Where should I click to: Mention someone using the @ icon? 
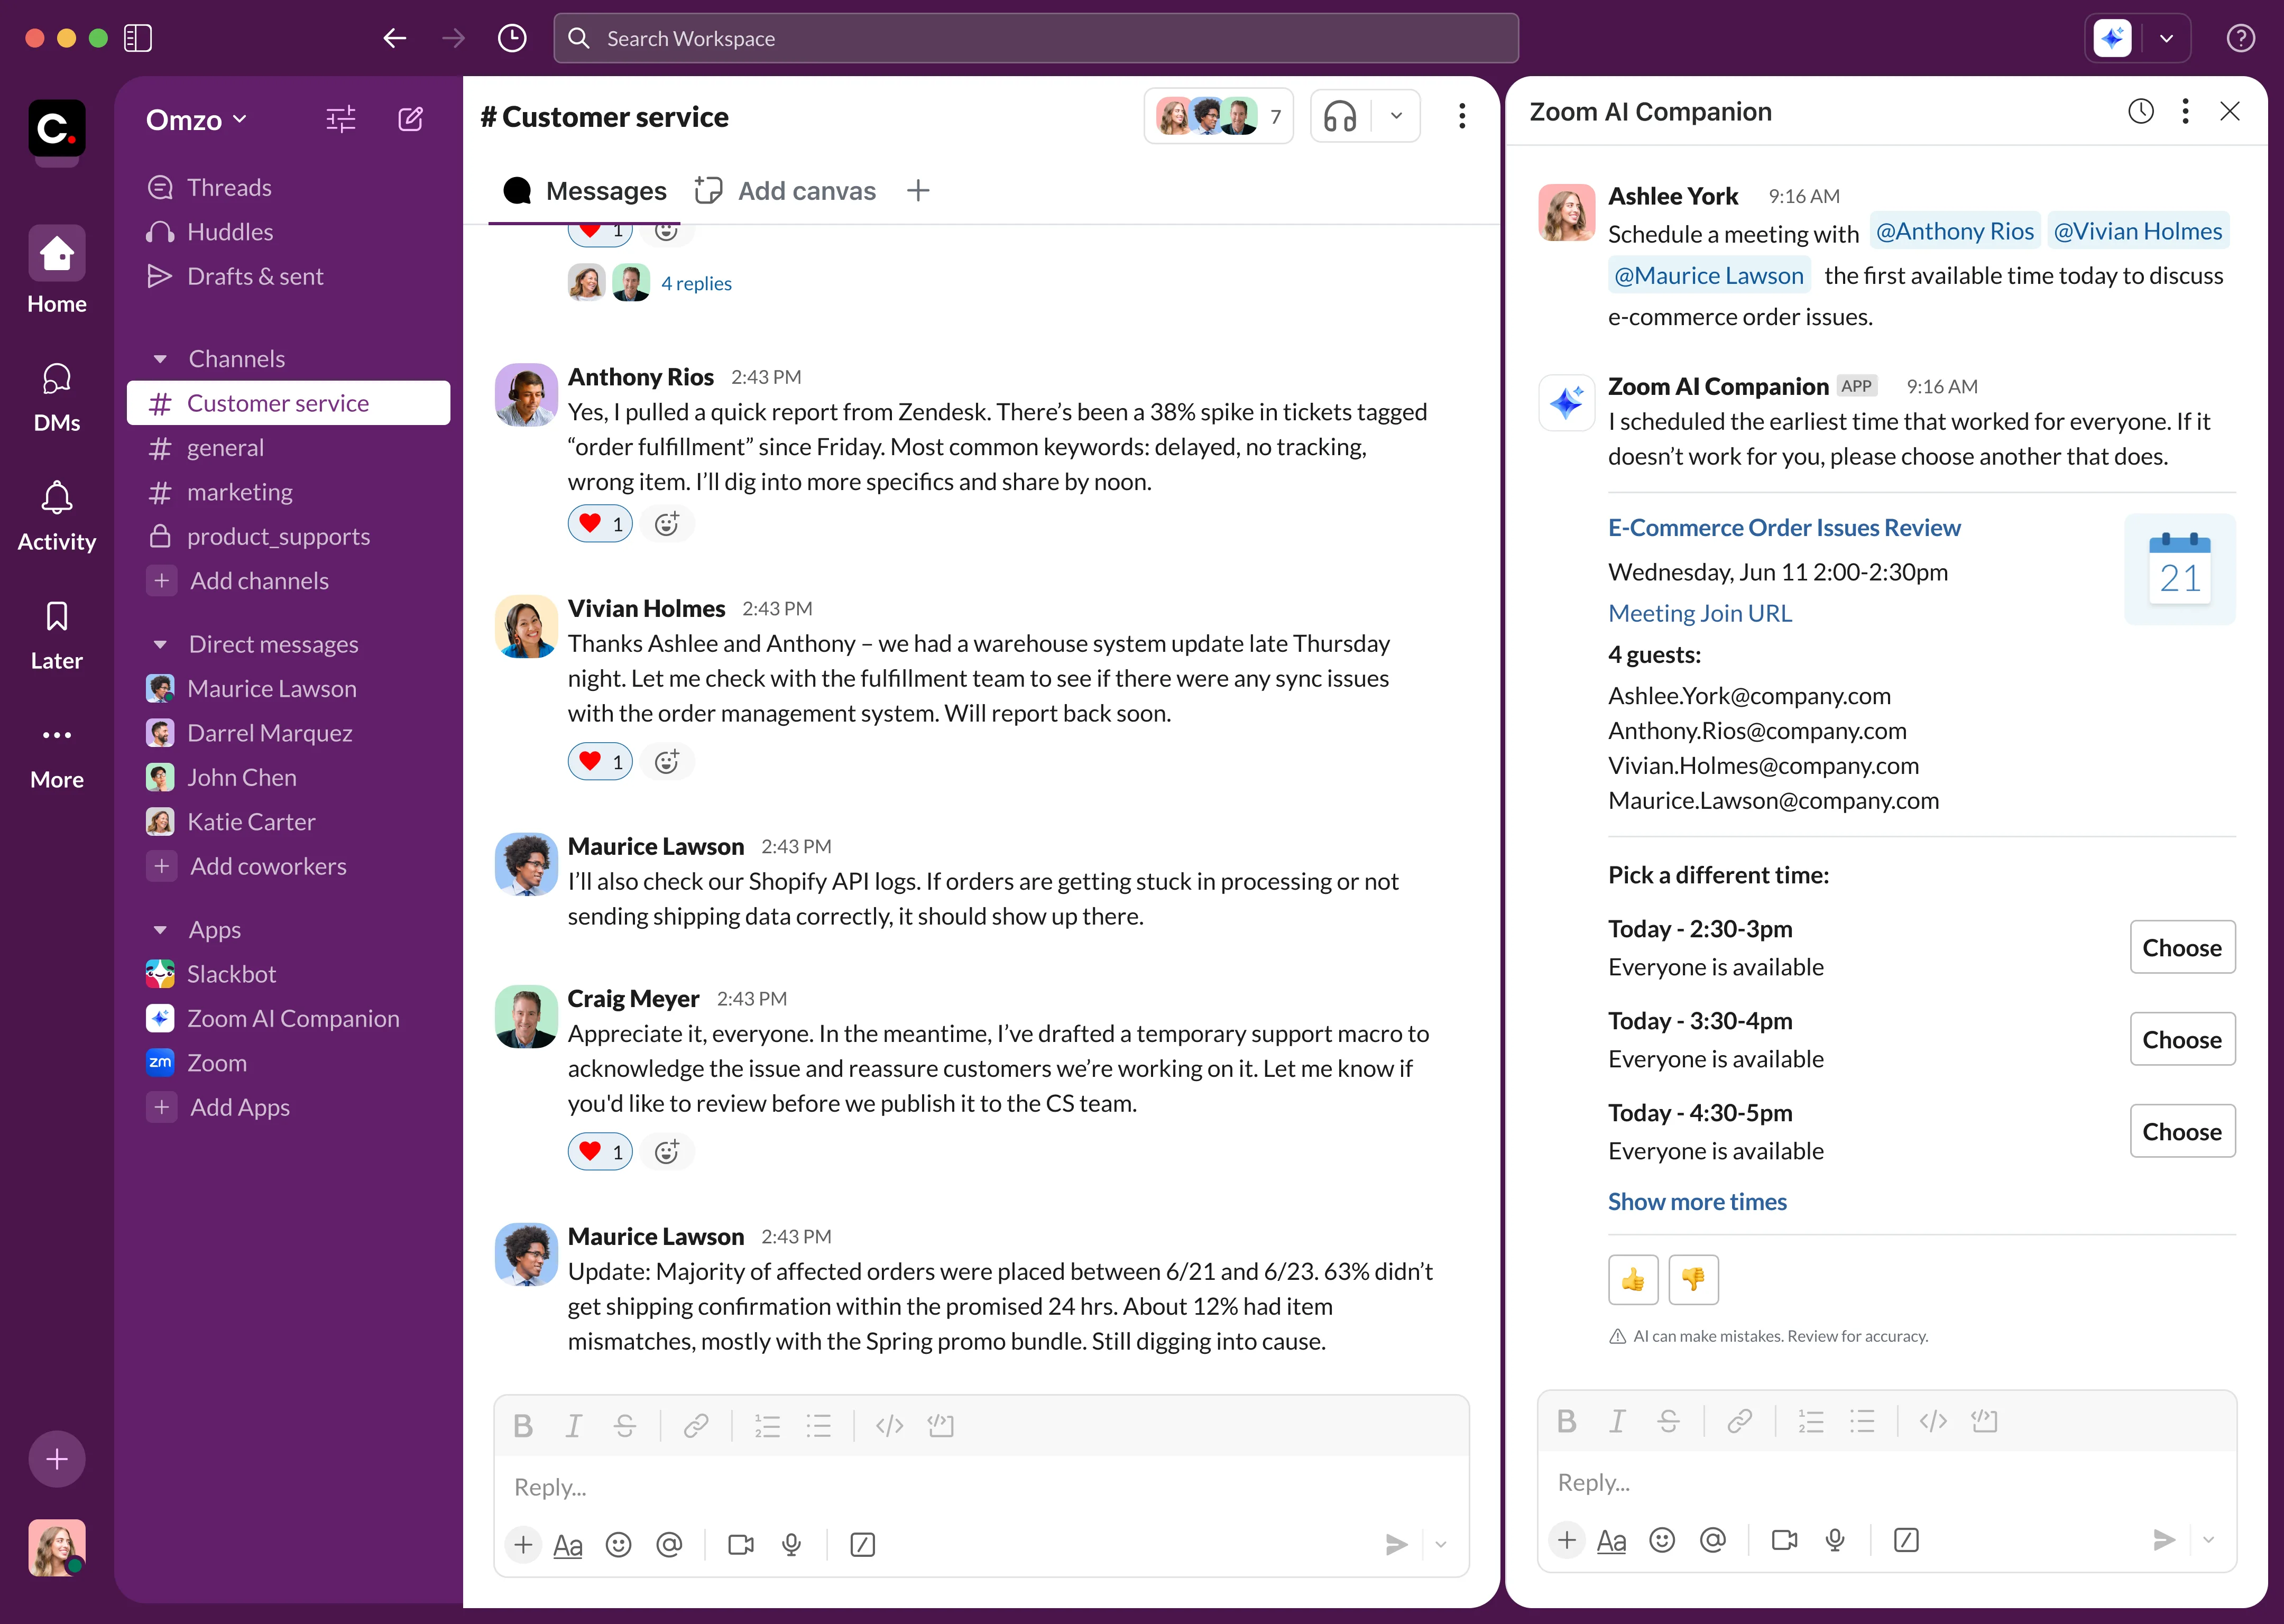669,1545
